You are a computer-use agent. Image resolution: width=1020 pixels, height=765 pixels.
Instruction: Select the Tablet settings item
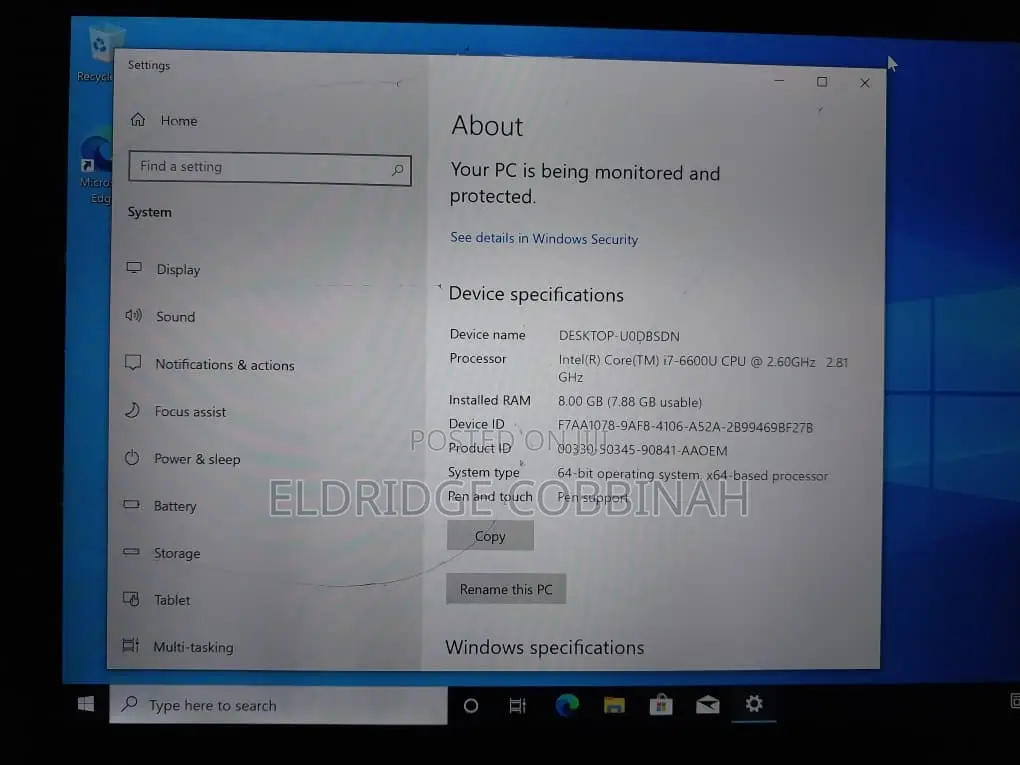click(x=157, y=600)
